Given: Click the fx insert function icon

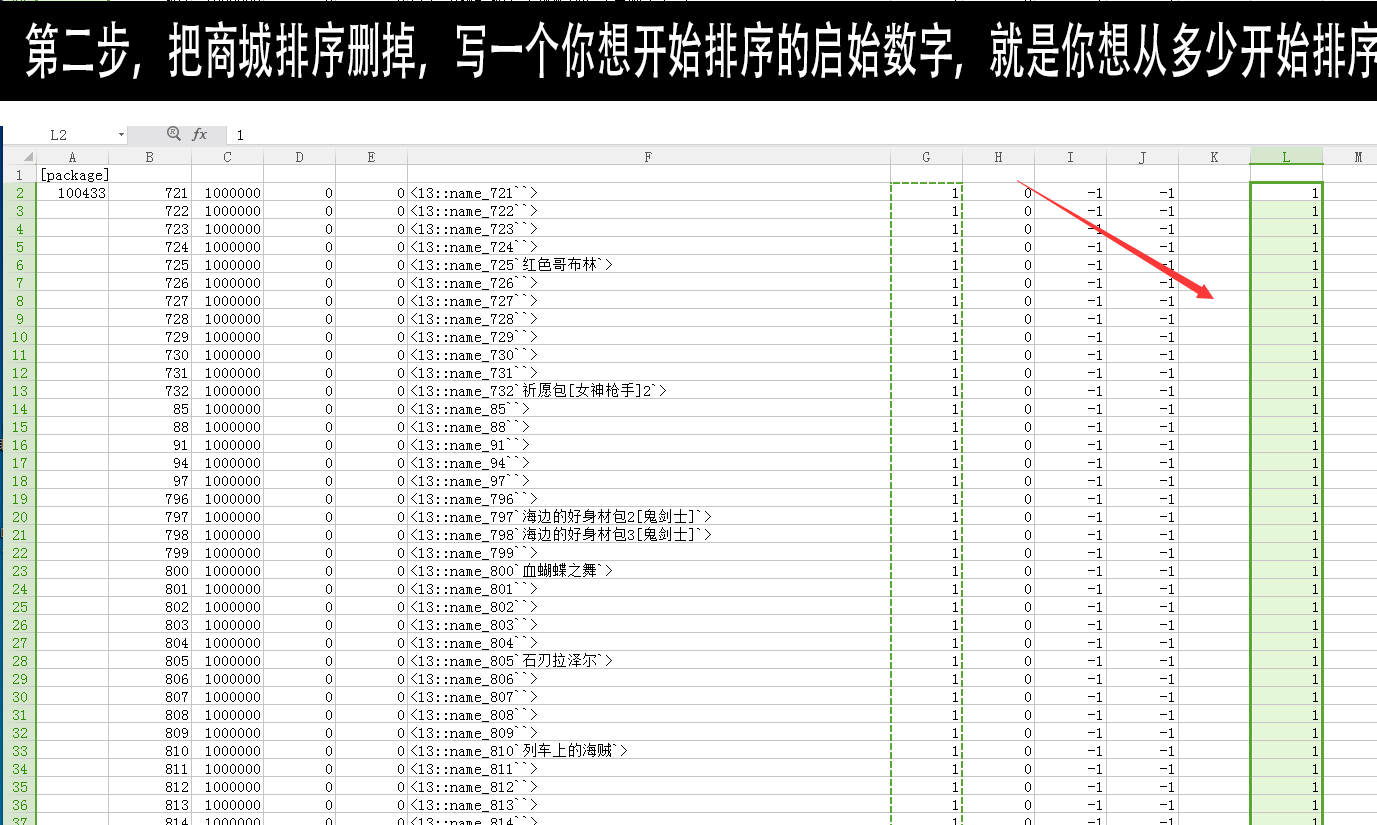Looking at the screenshot, I should click(200, 134).
